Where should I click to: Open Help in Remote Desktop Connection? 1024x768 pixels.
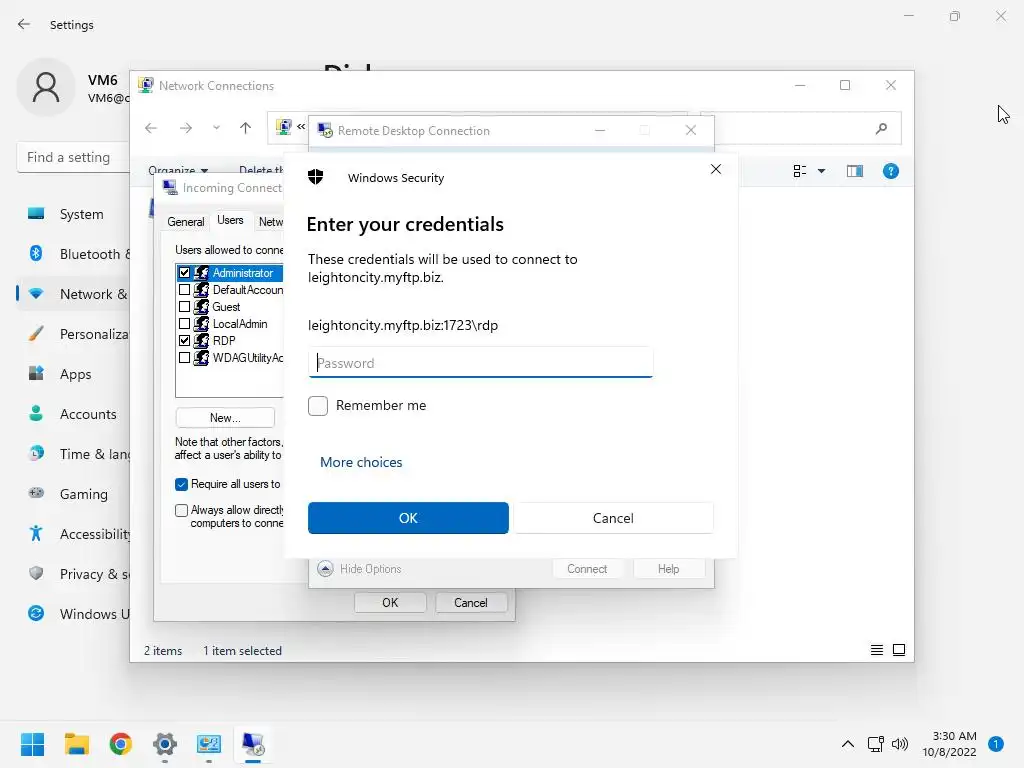pos(669,569)
